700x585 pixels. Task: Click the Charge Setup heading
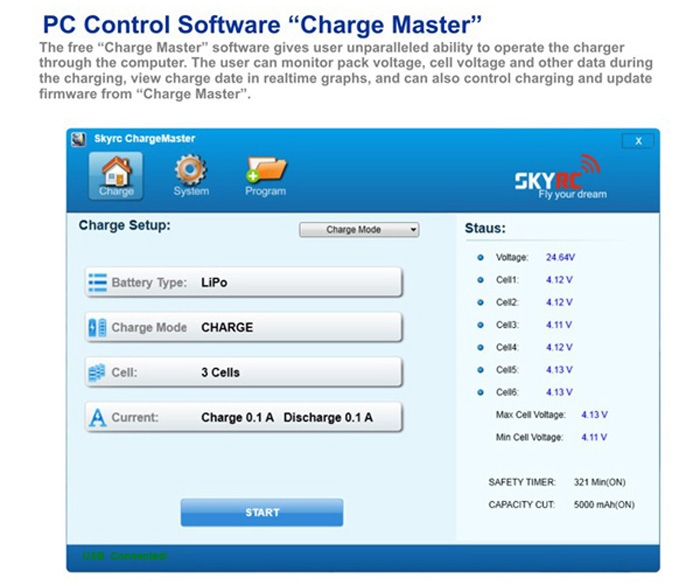tap(125, 225)
